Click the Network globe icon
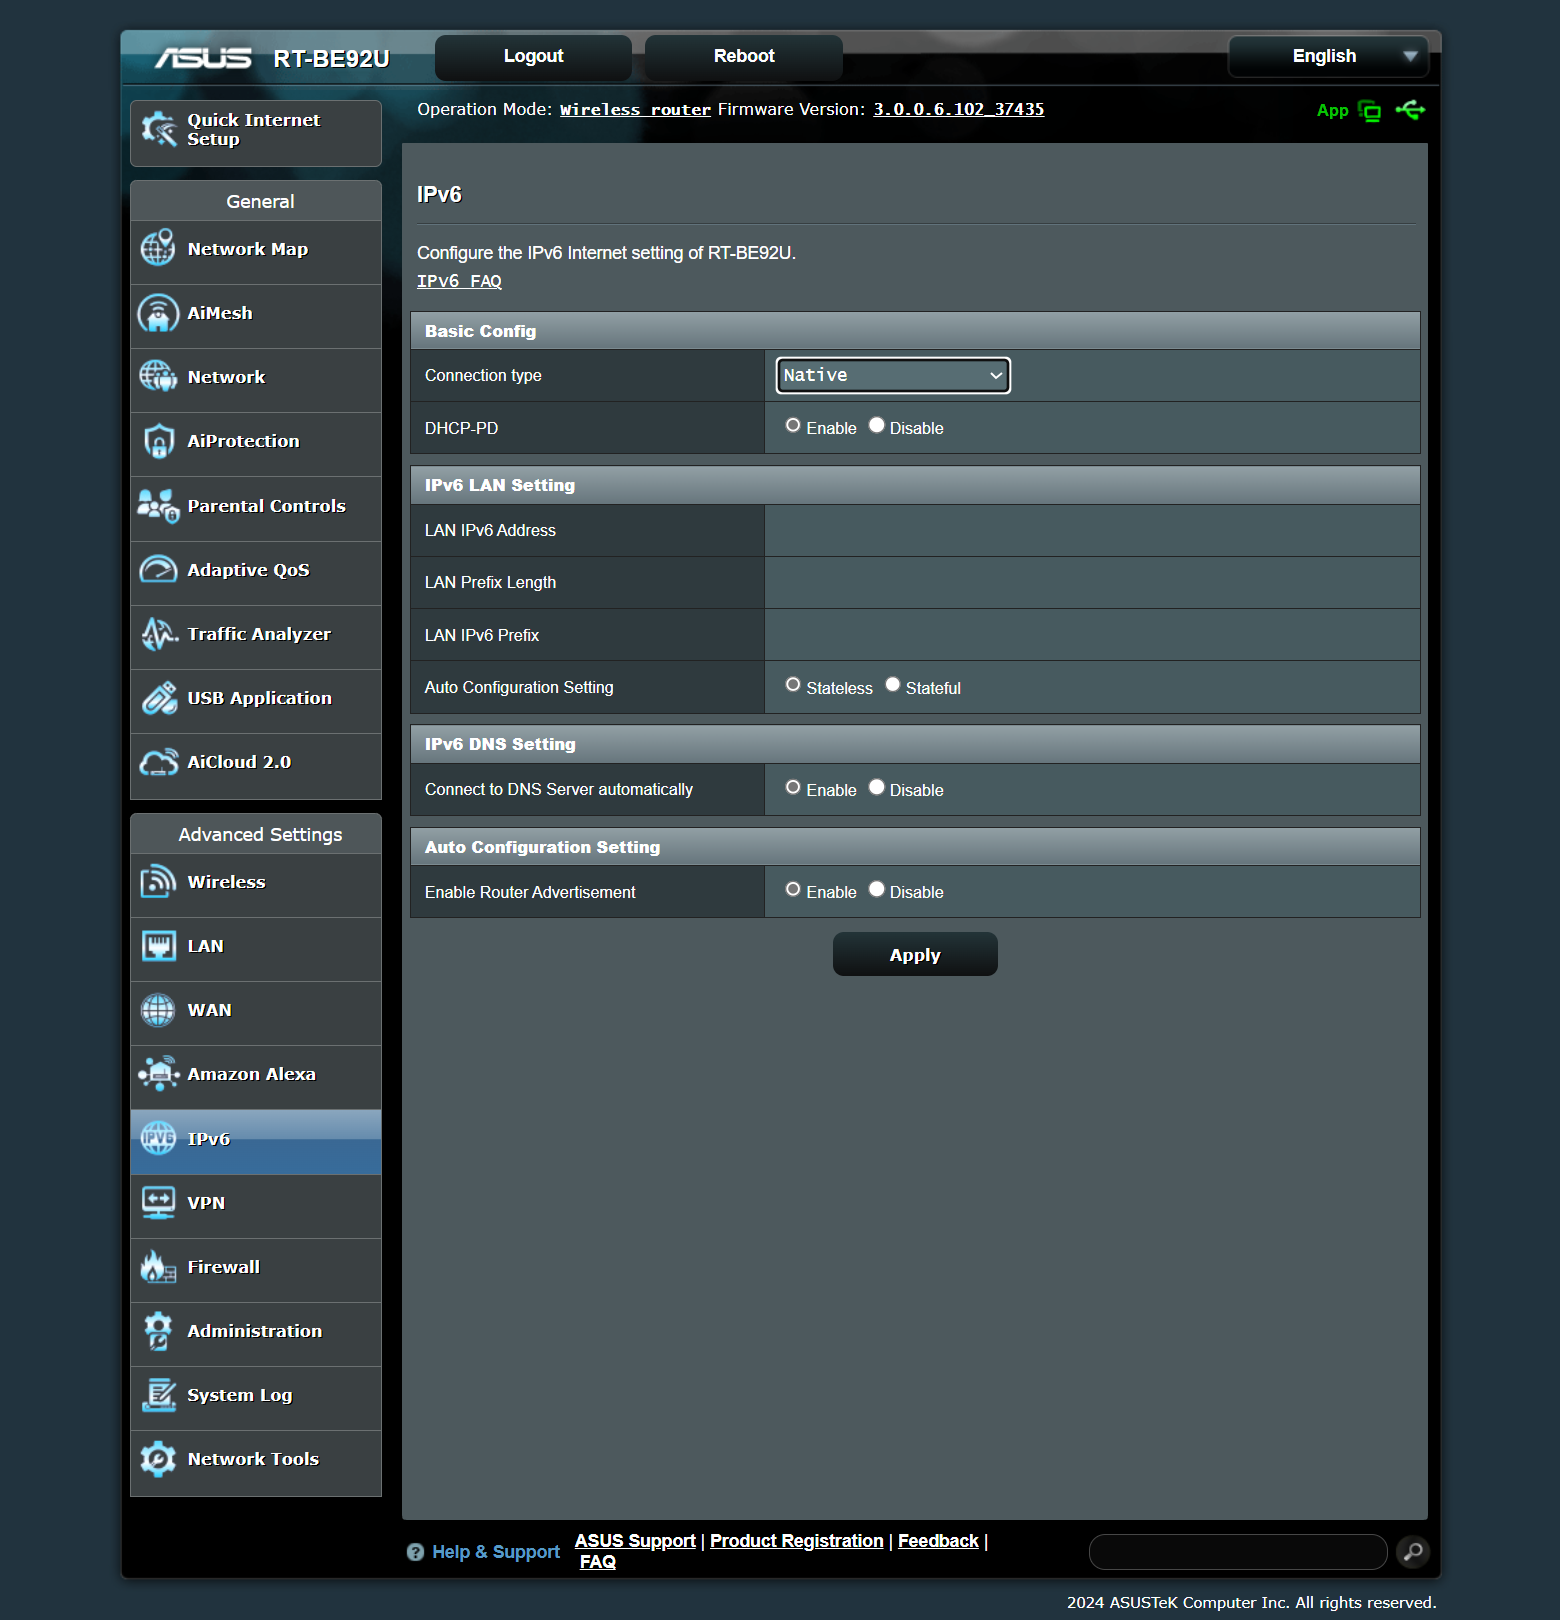Viewport: 1560px width, 1620px height. [159, 377]
